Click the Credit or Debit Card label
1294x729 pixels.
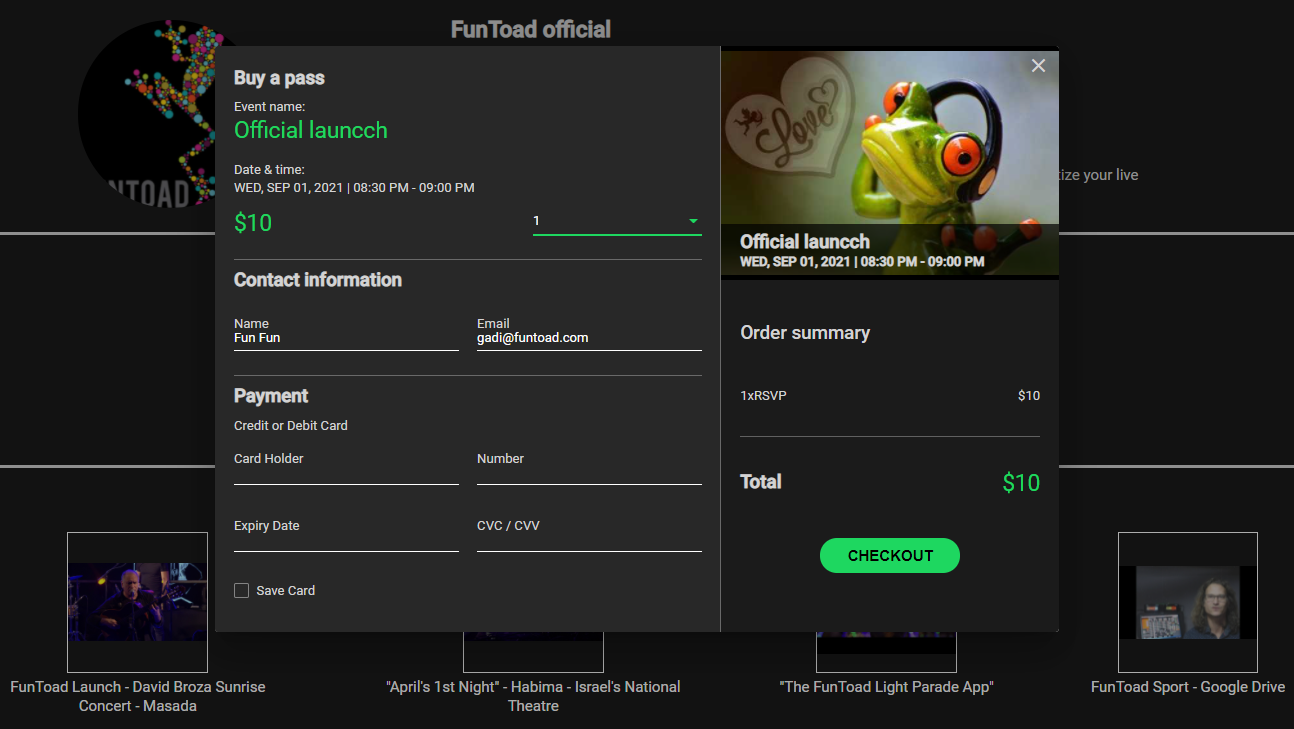pos(291,426)
